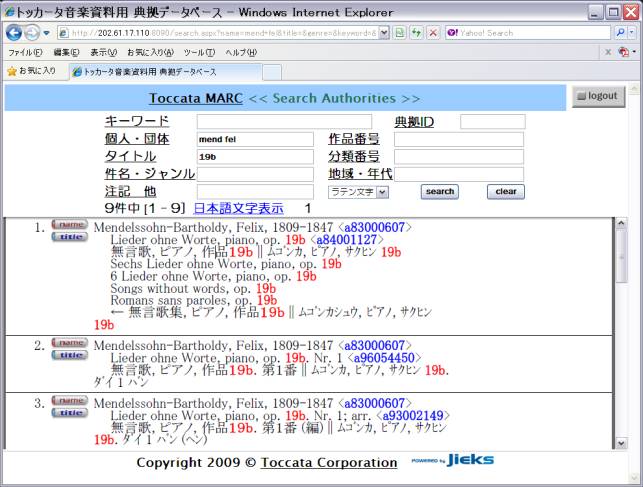Click the 作品番号 label link
643x487 pixels.
click(x=354, y=139)
